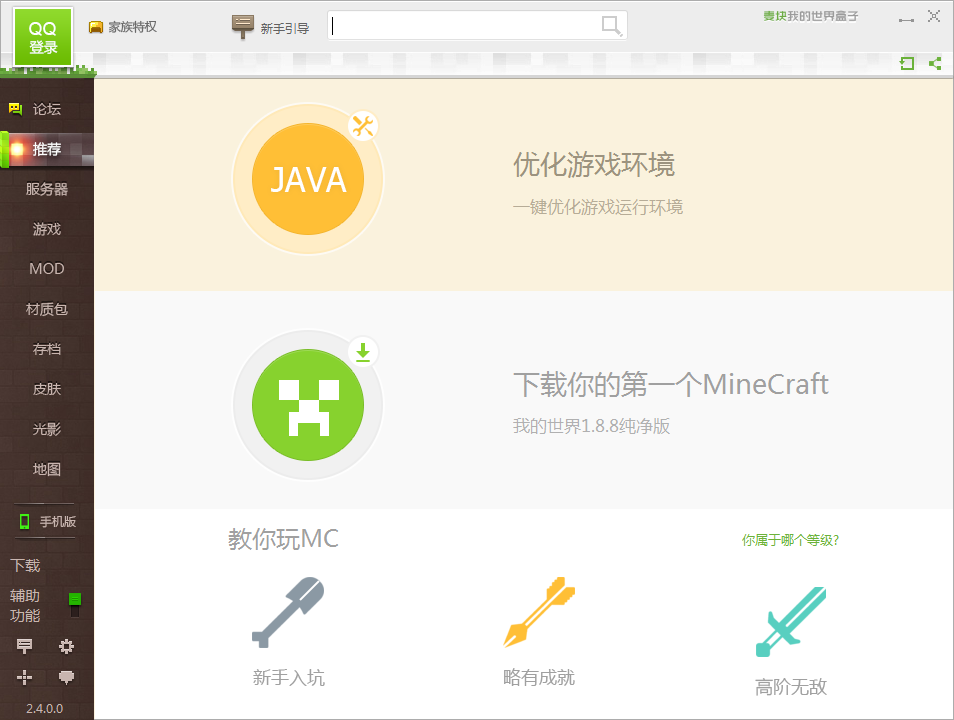Click the green phone icon

pyautogui.click(x=24, y=522)
